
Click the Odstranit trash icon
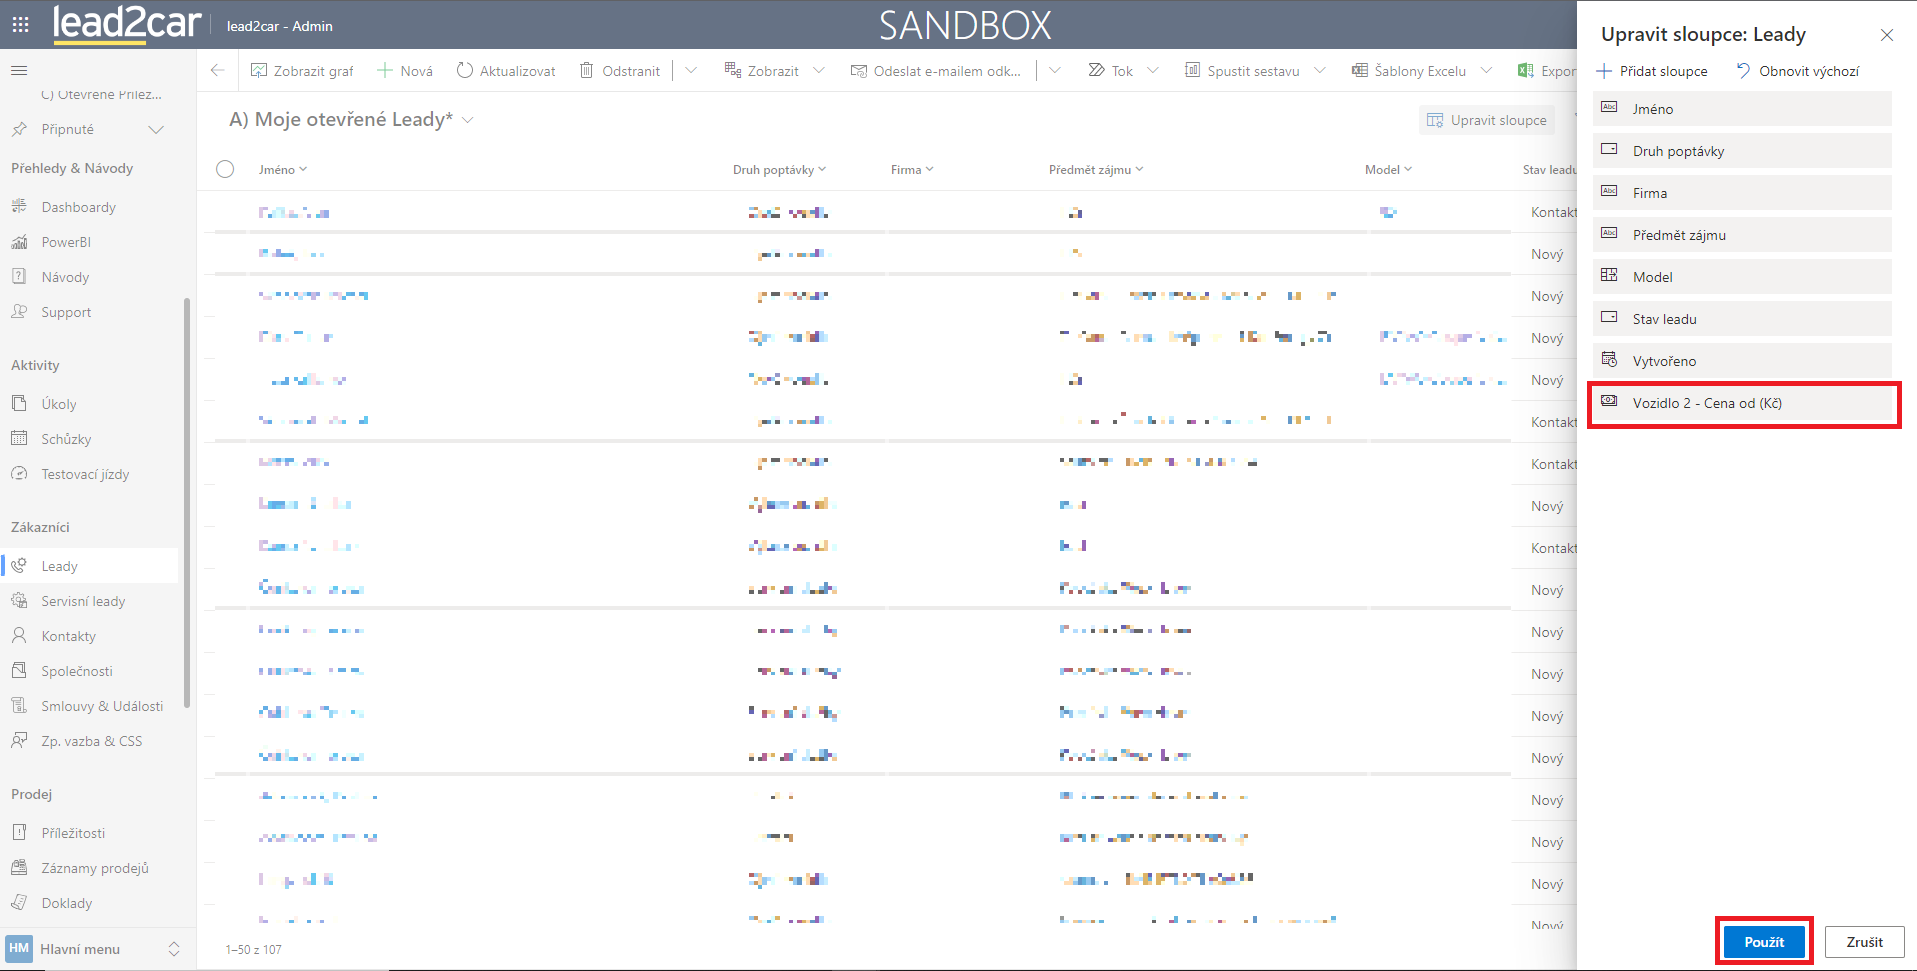[x=587, y=71]
